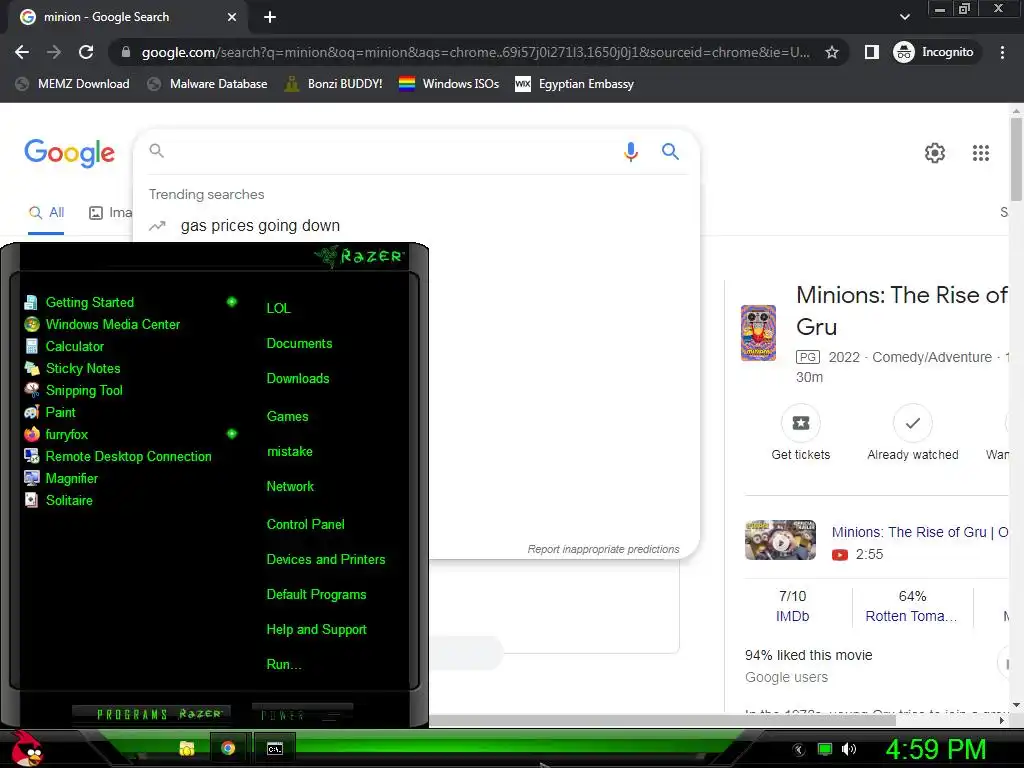Open Devices and Printers
This screenshot has width=1024, height=768.
pyautogui.click(x=326, y=560)
